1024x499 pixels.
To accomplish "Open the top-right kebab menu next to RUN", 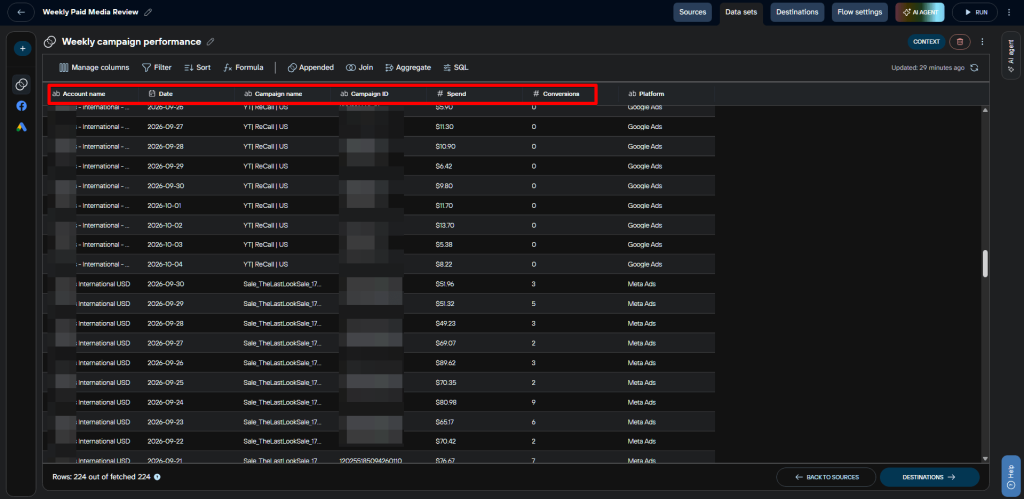I will [x=1009, y=12].
